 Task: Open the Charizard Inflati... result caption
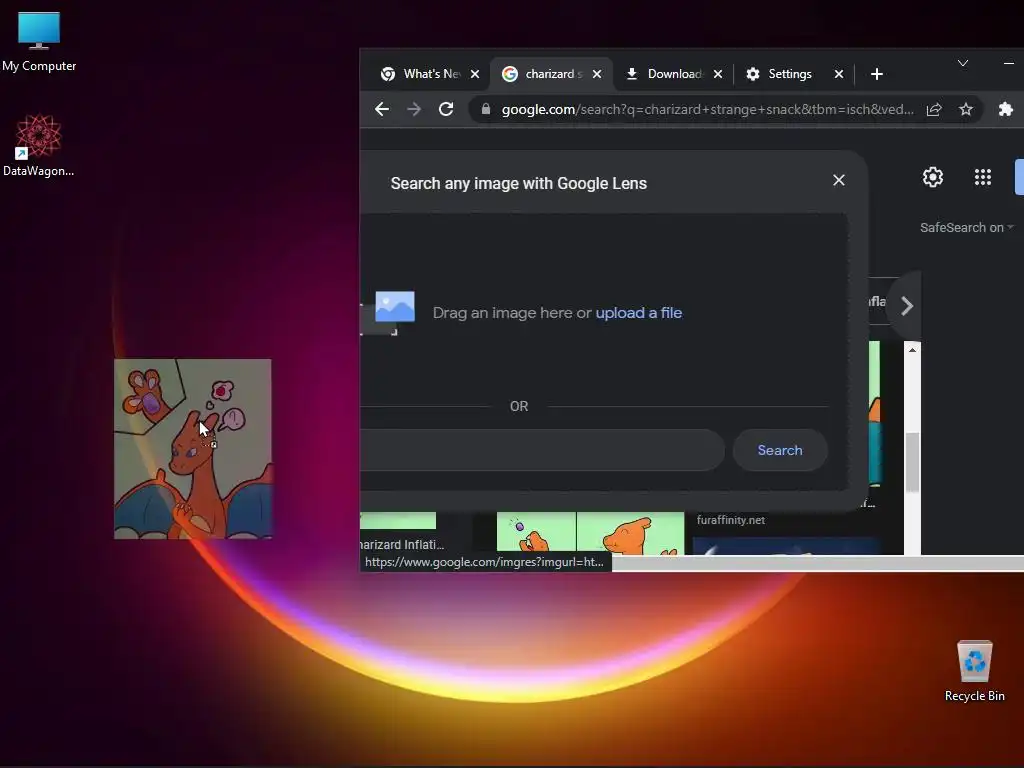402,545
